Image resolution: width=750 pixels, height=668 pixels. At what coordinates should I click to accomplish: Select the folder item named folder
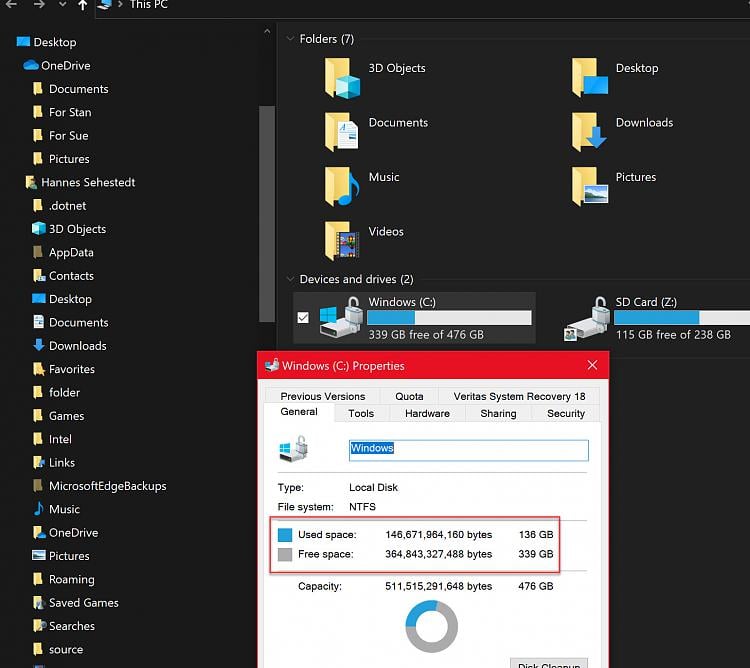64,392
